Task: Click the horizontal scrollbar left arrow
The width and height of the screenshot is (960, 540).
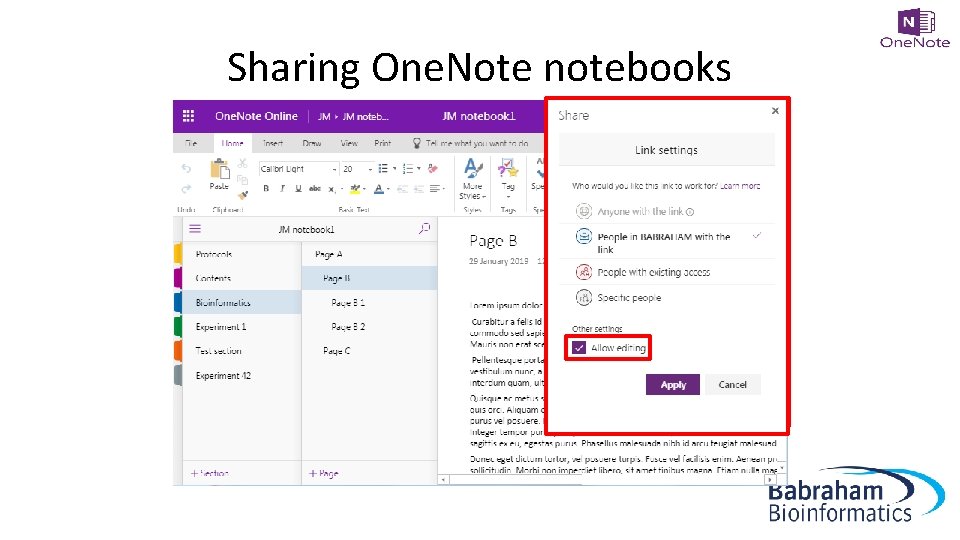Action: point(443,479)
